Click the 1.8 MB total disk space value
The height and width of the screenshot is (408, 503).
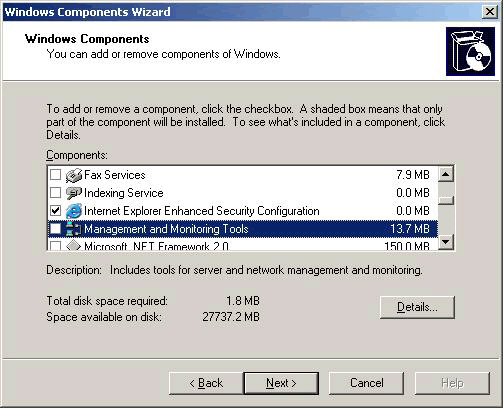coord(243,301)
